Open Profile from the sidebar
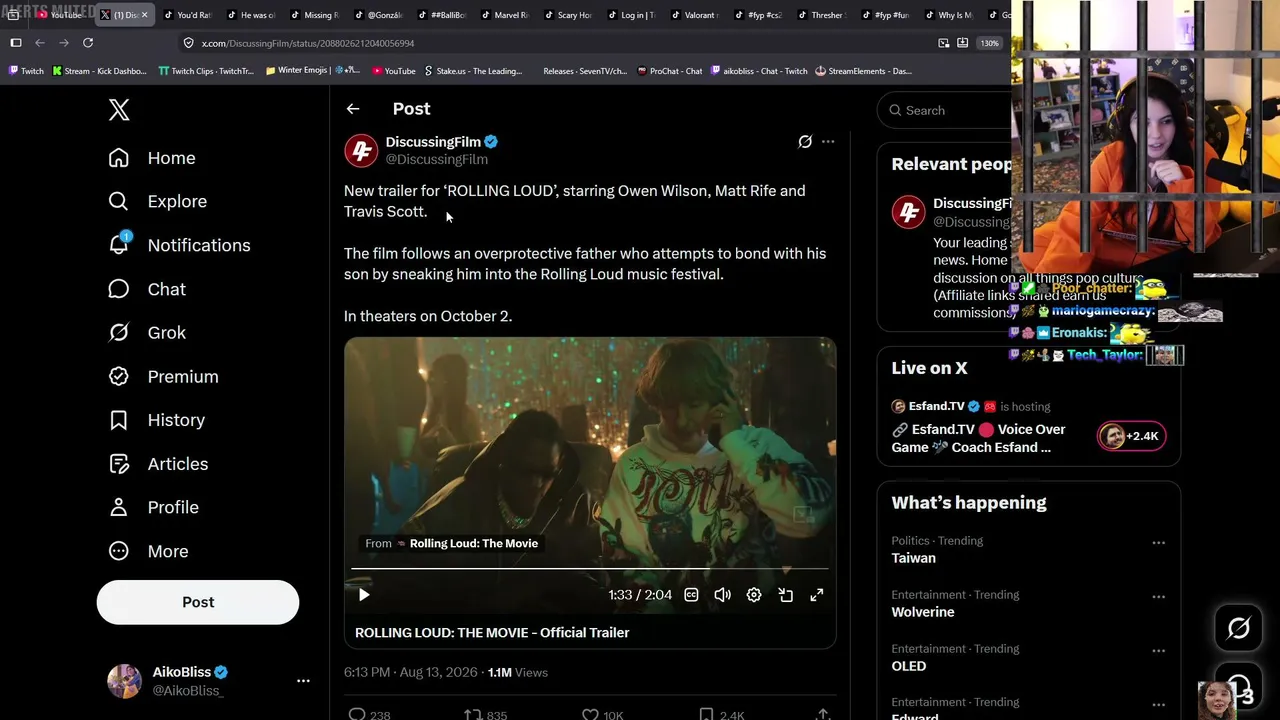 tap(153, 507)
